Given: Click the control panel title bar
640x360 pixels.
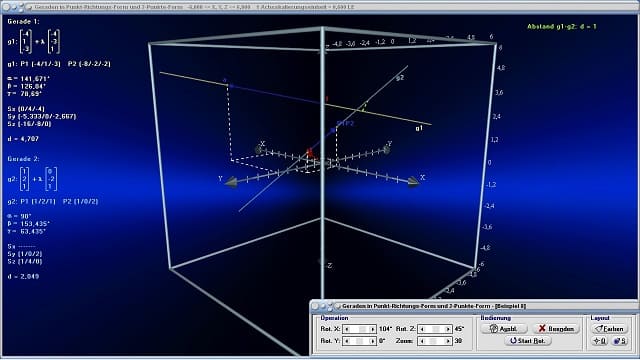Looking at the screenshot, I should pos(474,306).
